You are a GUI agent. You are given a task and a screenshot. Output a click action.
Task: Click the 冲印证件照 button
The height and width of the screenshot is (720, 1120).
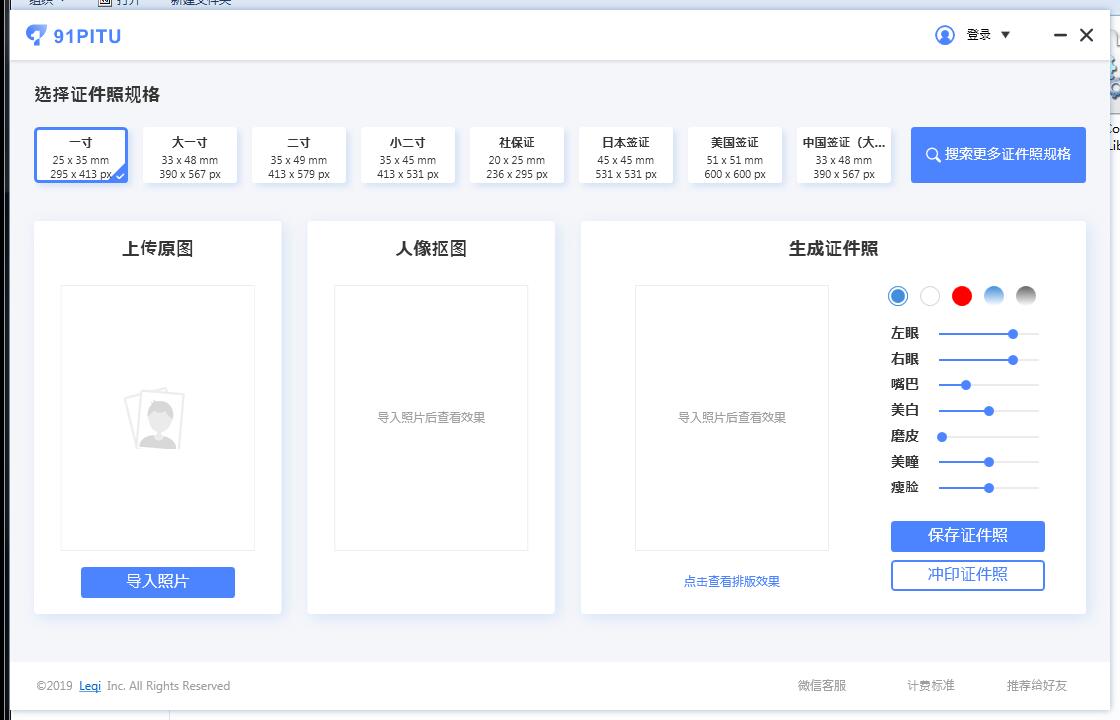point(967,575)
